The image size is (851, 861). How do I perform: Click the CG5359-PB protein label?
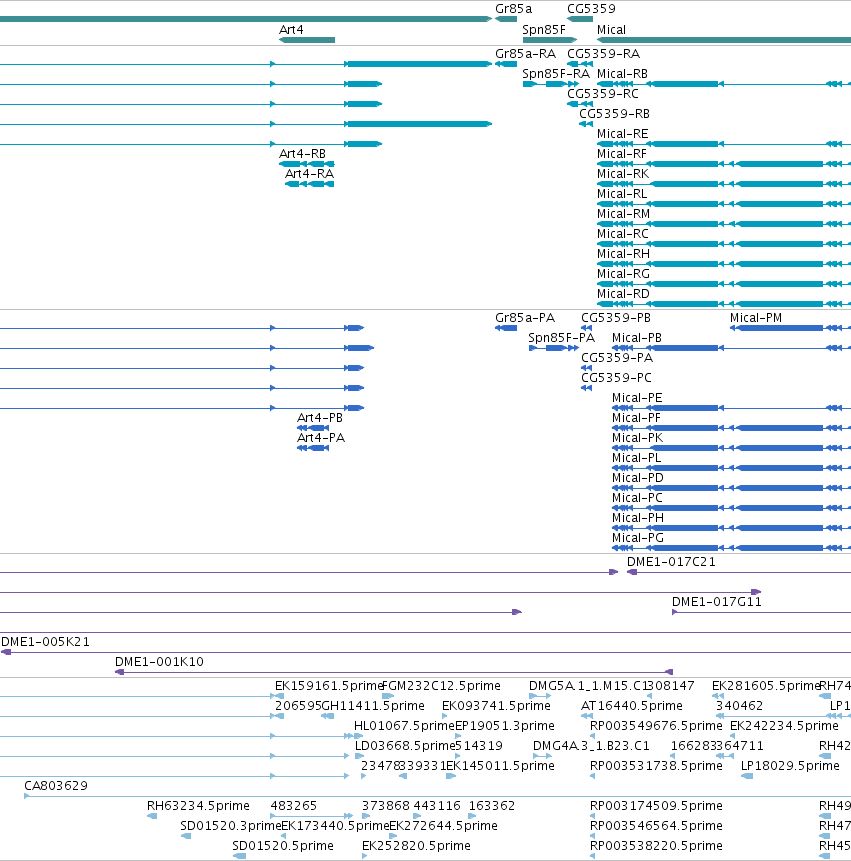click(x=616, y=318)
